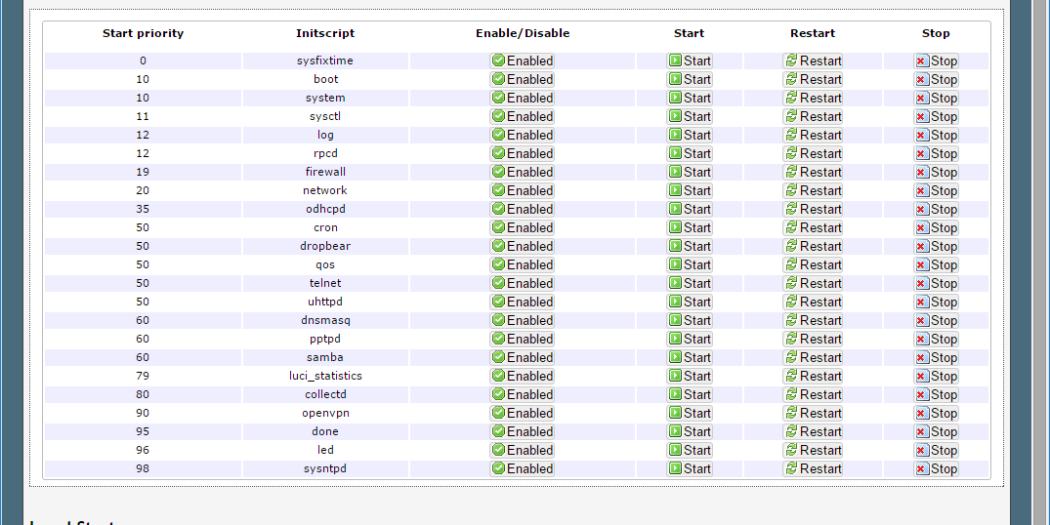1050x525 pixels.
Task: Toggle Enabled state for telnet service
Action: coord(522,283)
